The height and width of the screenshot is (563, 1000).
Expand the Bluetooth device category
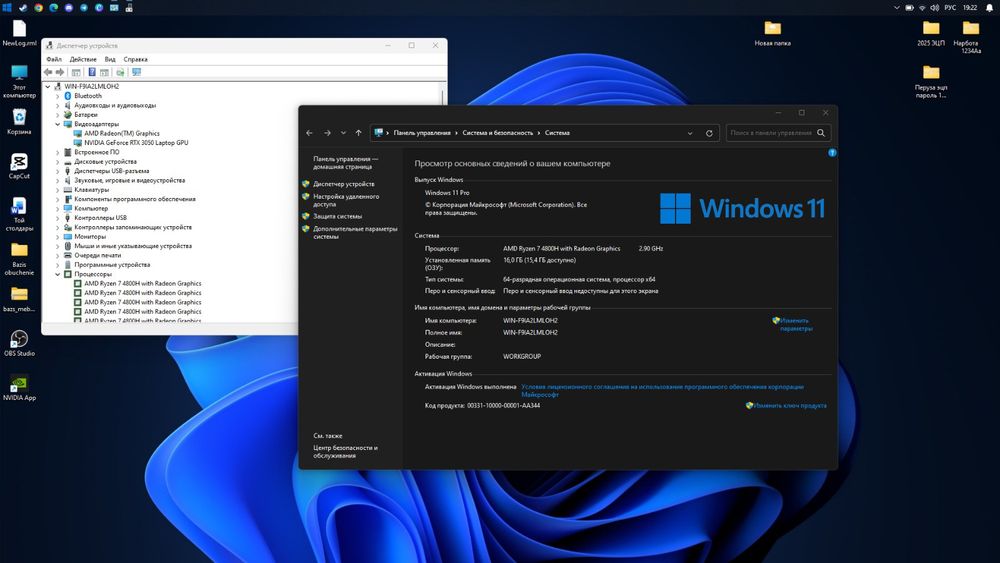[x=58, y=96]
